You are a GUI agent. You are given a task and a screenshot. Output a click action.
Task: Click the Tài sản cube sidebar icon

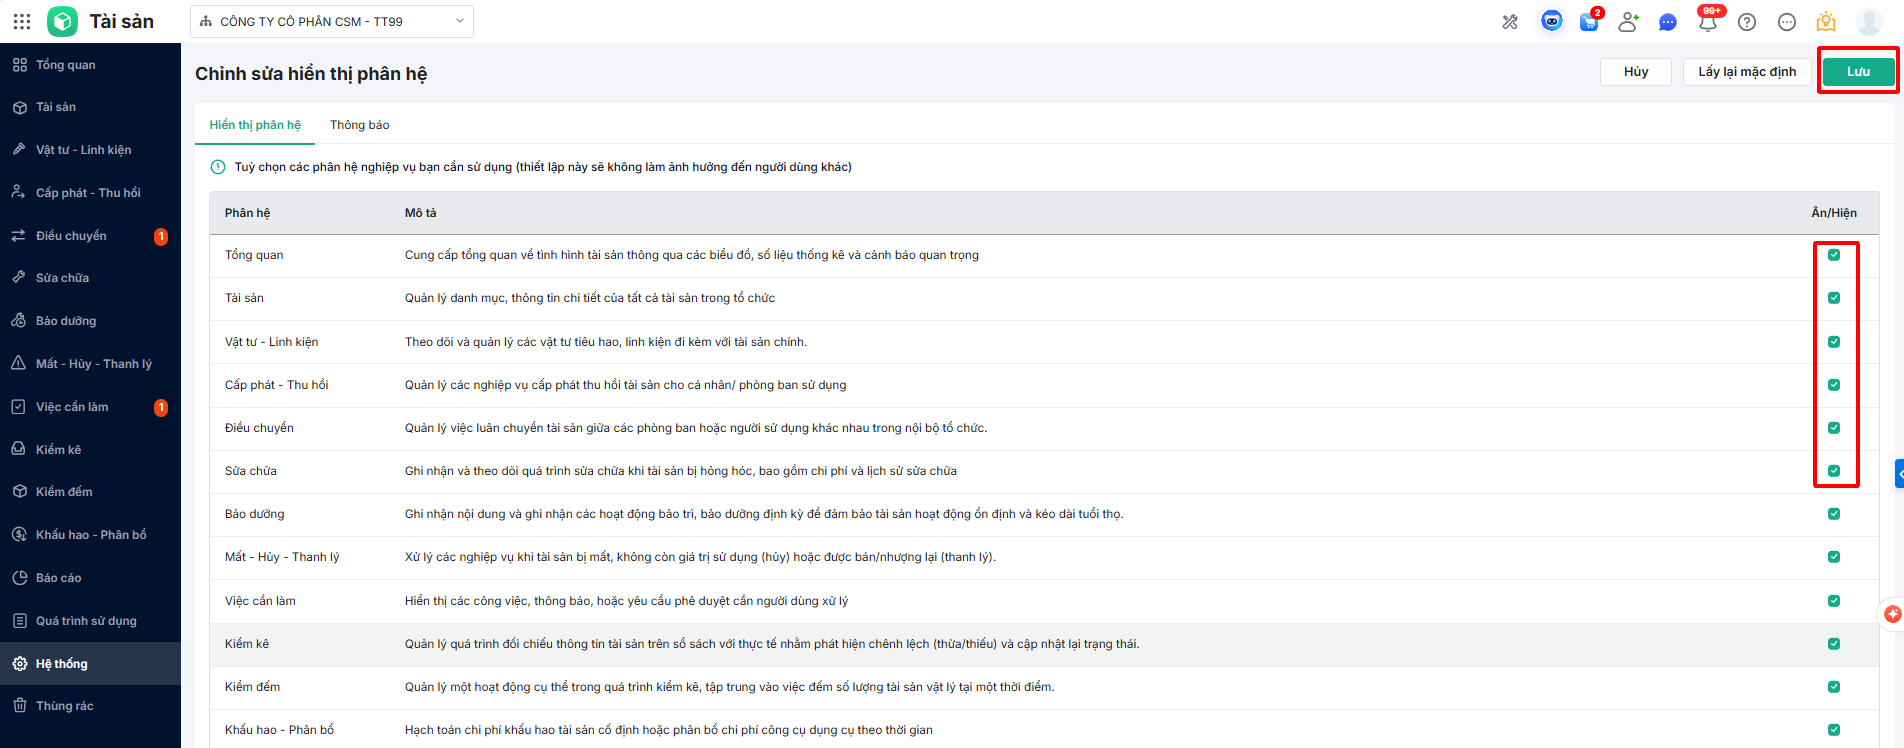point(19,107)
